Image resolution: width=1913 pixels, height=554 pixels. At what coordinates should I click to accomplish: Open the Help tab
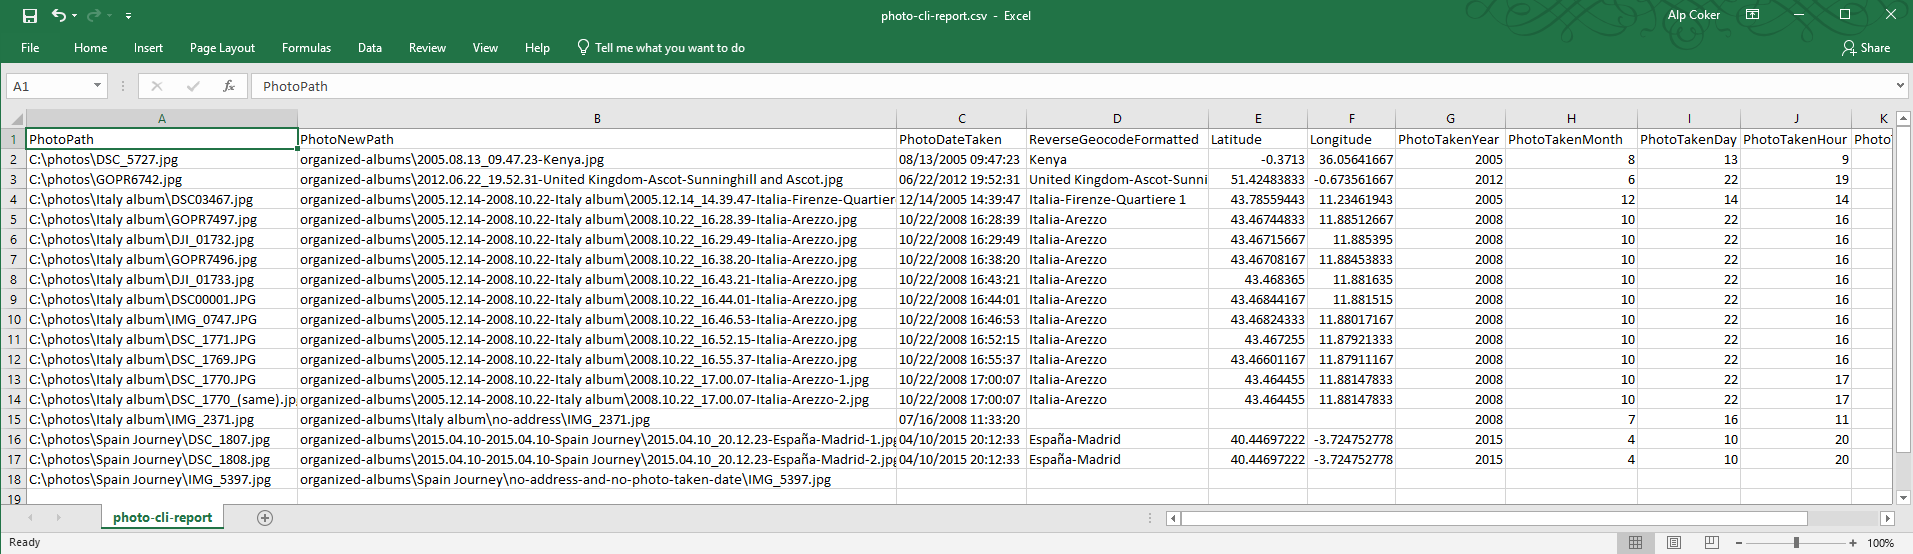point(537,48)
